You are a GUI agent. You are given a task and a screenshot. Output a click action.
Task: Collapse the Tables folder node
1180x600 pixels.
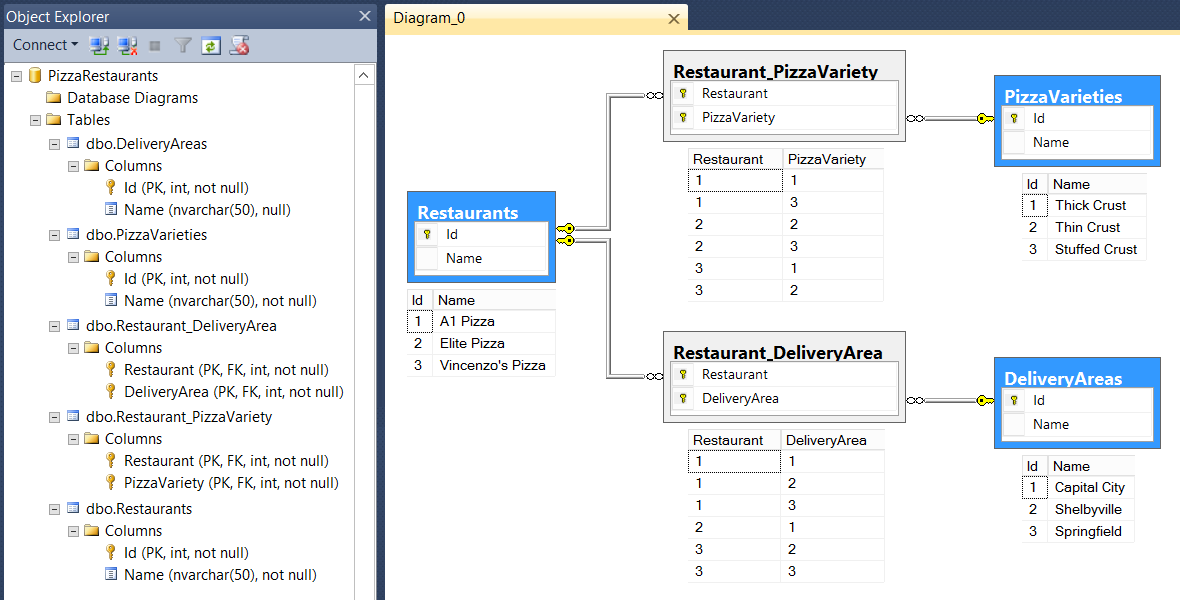(x=35, y=120)
